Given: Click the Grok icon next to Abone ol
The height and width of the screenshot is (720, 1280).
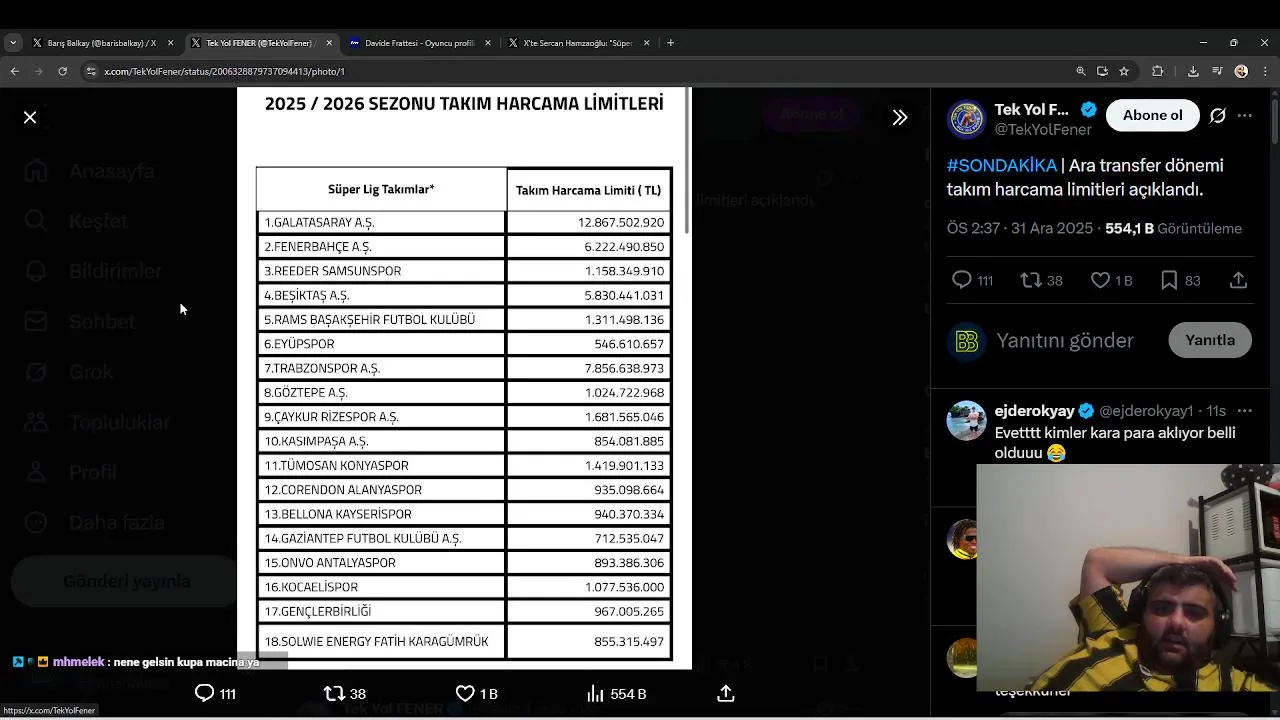Looking at the screenshot, I should 1217,115.
